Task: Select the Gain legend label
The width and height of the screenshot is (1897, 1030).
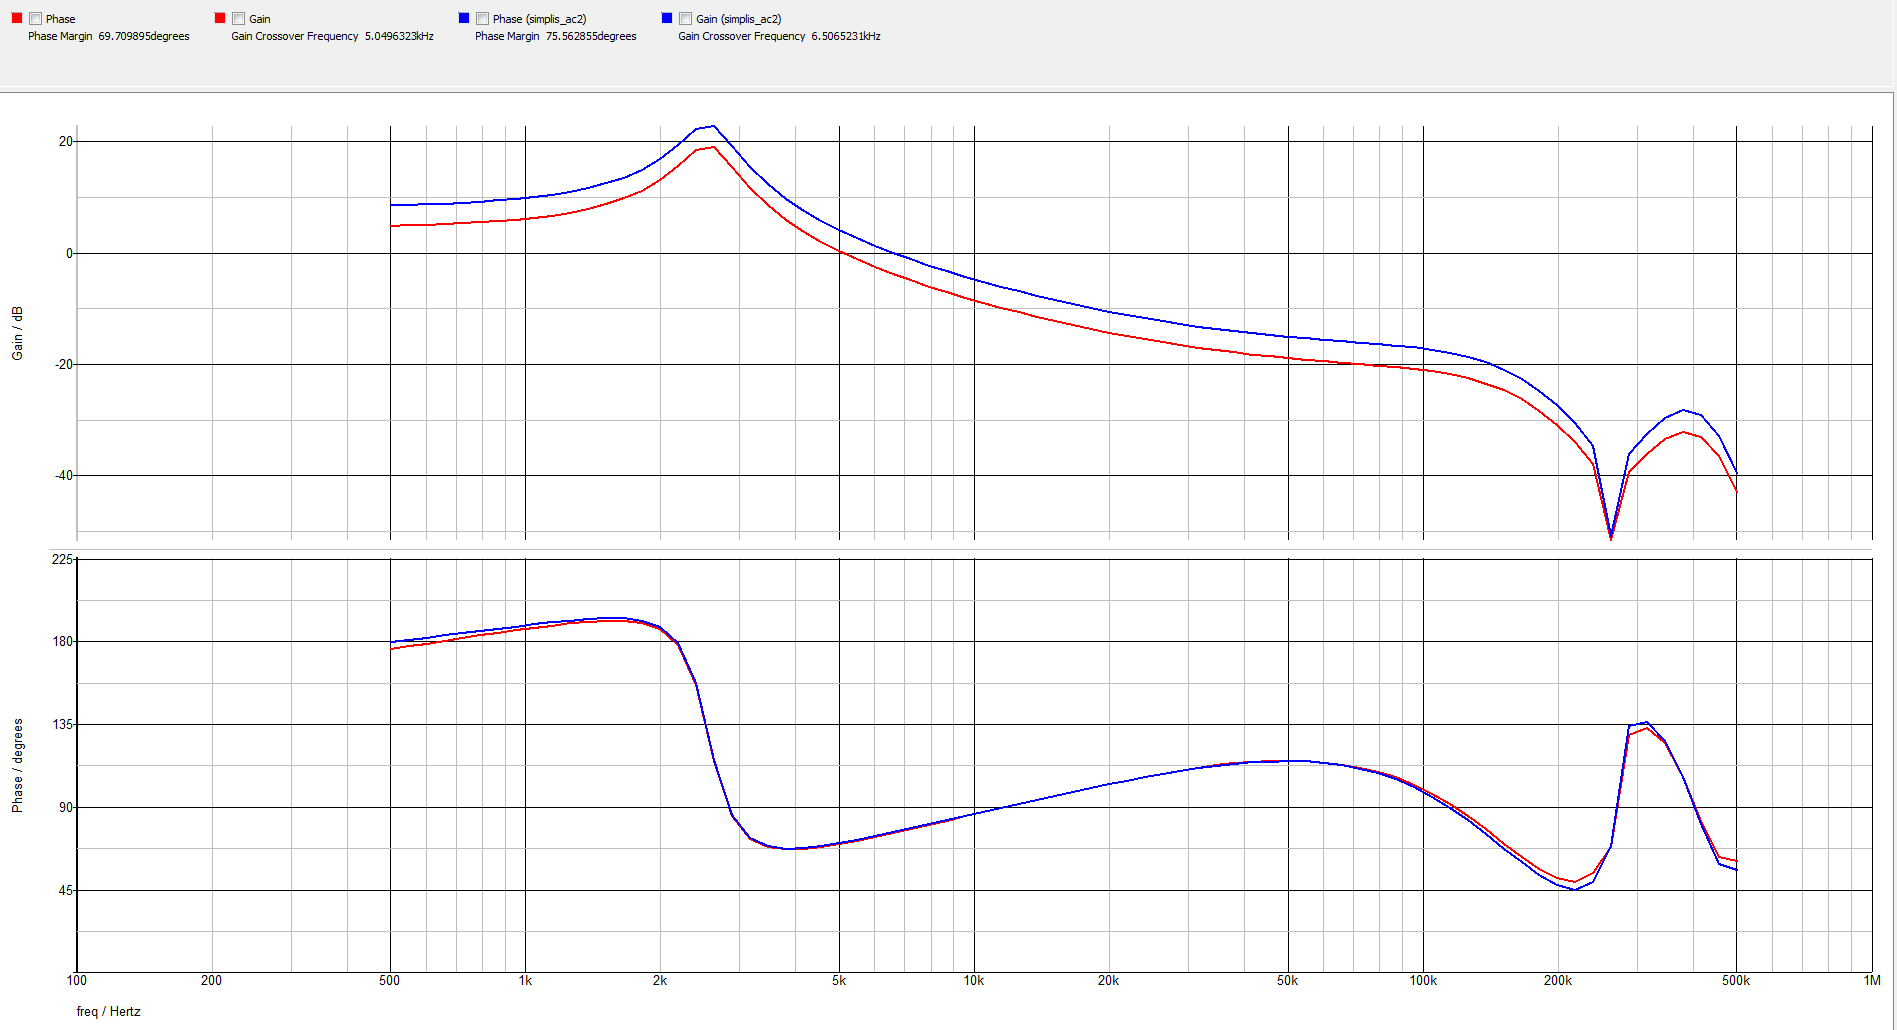Action: coord(259,17)
